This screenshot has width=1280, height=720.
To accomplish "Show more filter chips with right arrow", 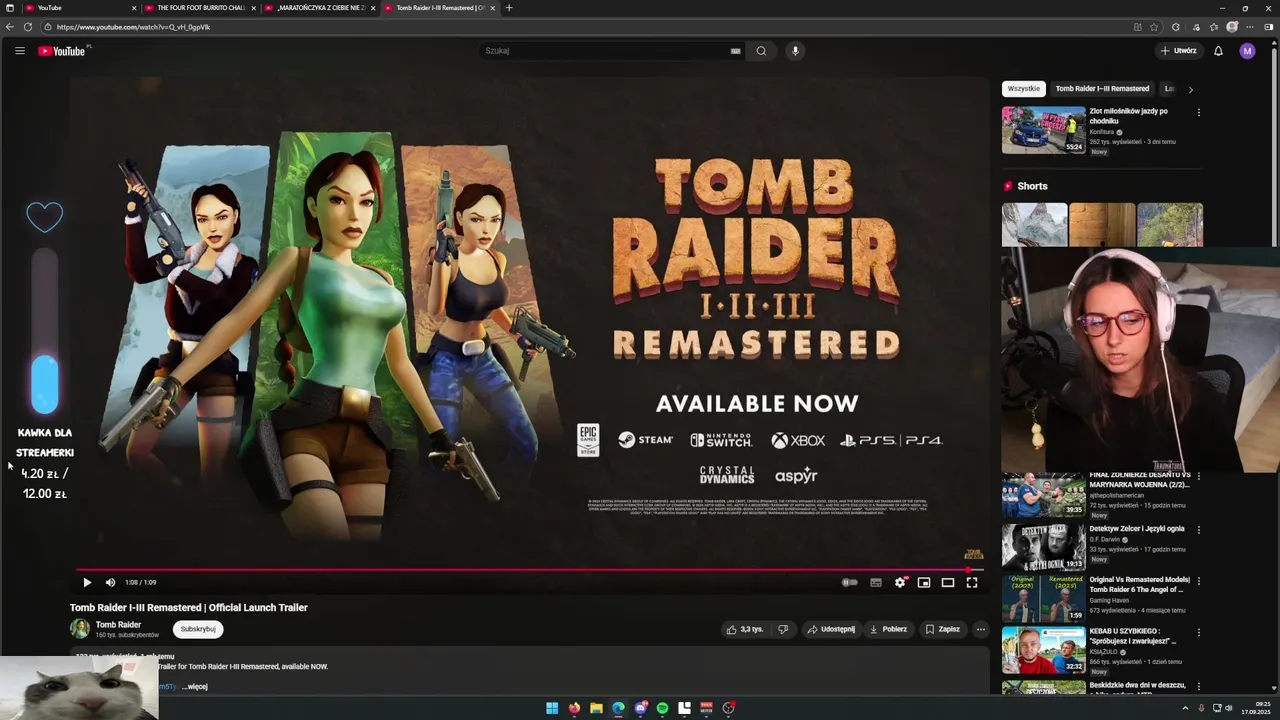I will pyautogui.click(x=1190, y=89).
